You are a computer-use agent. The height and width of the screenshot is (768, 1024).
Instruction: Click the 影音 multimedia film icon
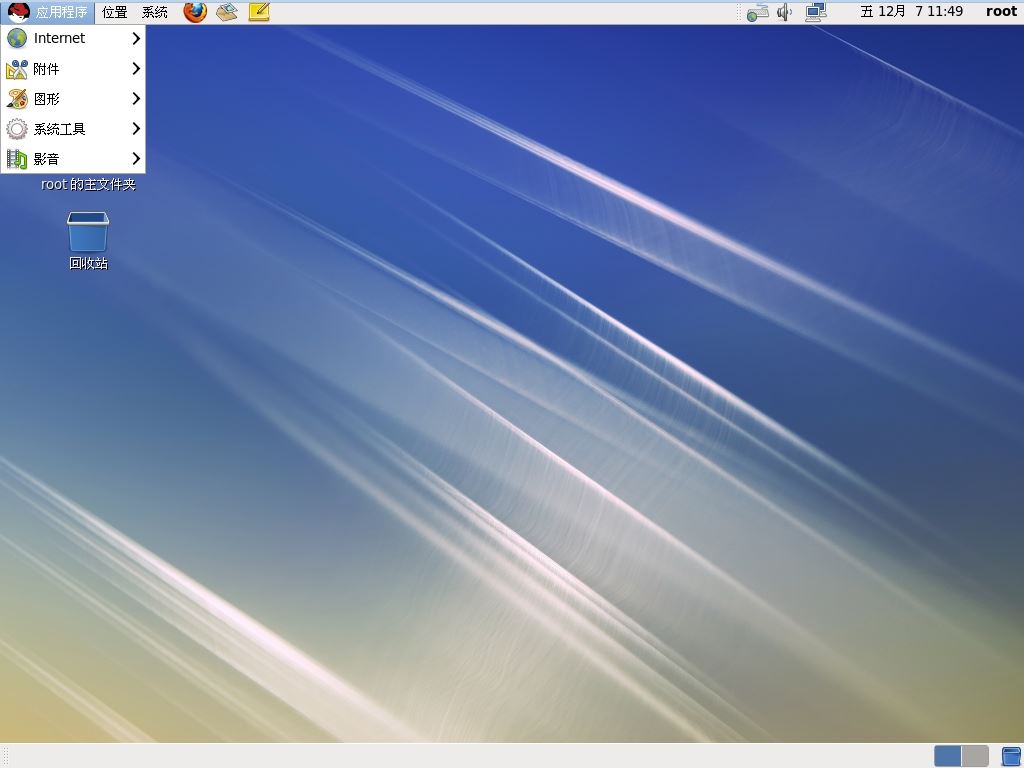17,159
